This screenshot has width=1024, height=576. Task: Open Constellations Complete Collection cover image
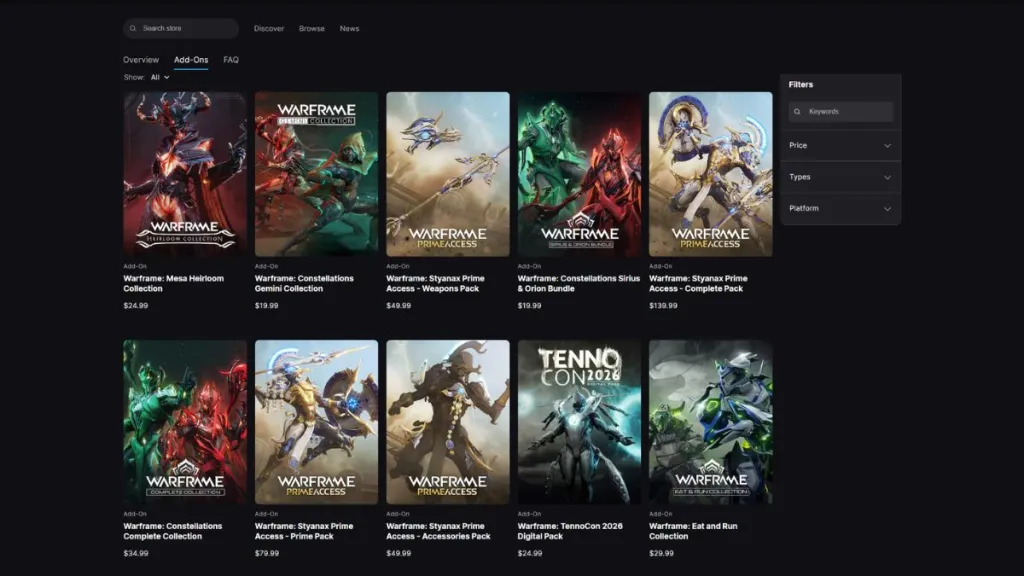[185, 422]
